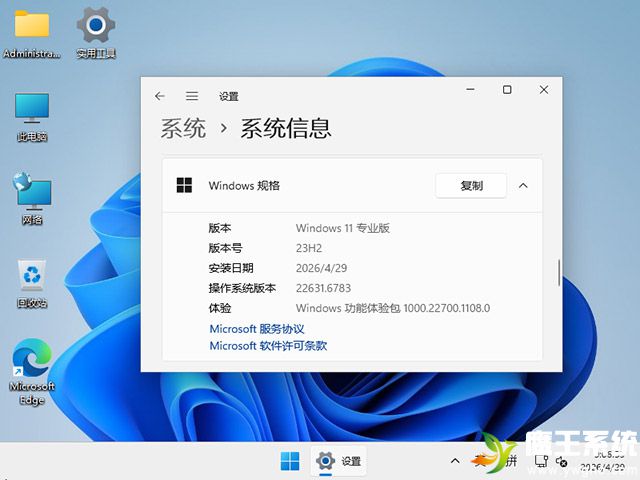Navigate to 系统 in the breadcrumb

click(183, 128)
